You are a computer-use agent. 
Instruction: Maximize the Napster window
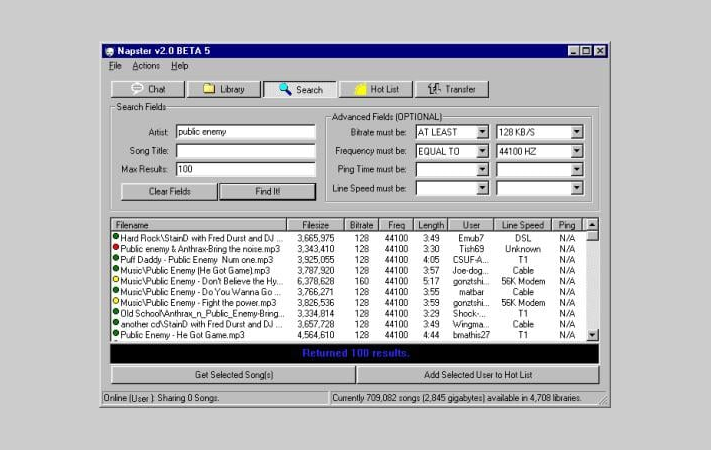586,51
